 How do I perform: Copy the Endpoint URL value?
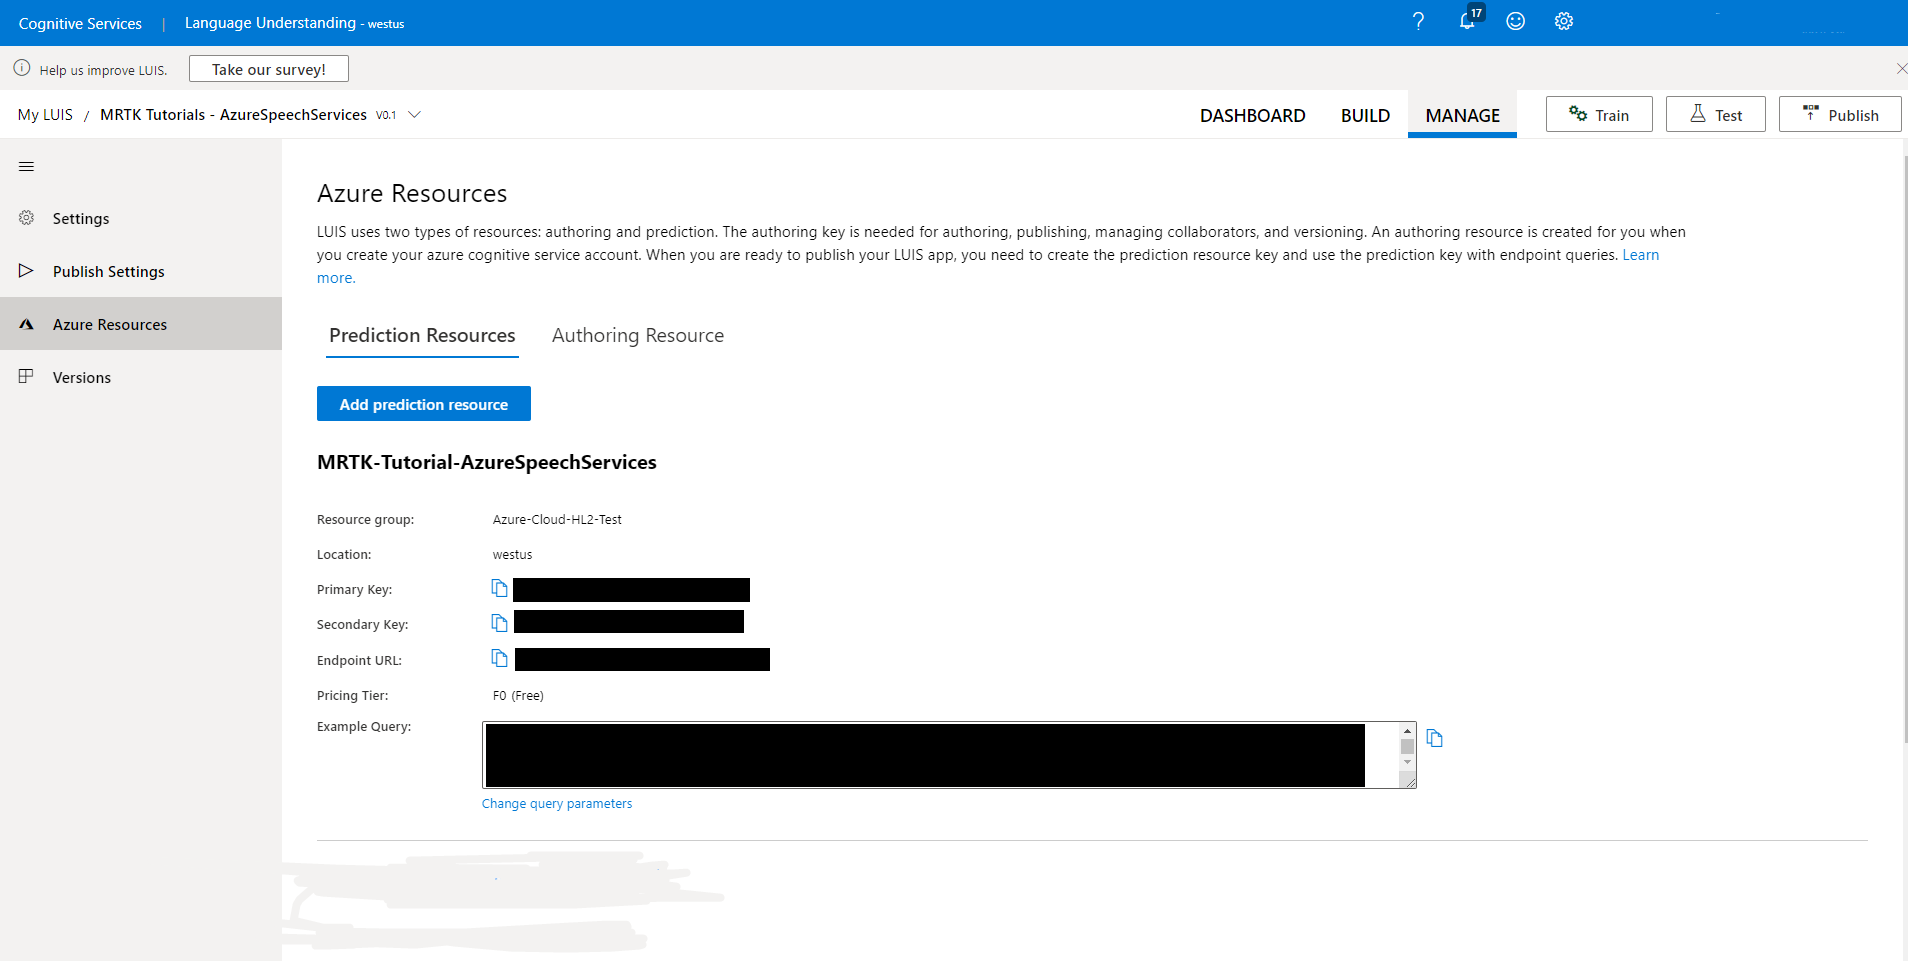click(499, 658)
